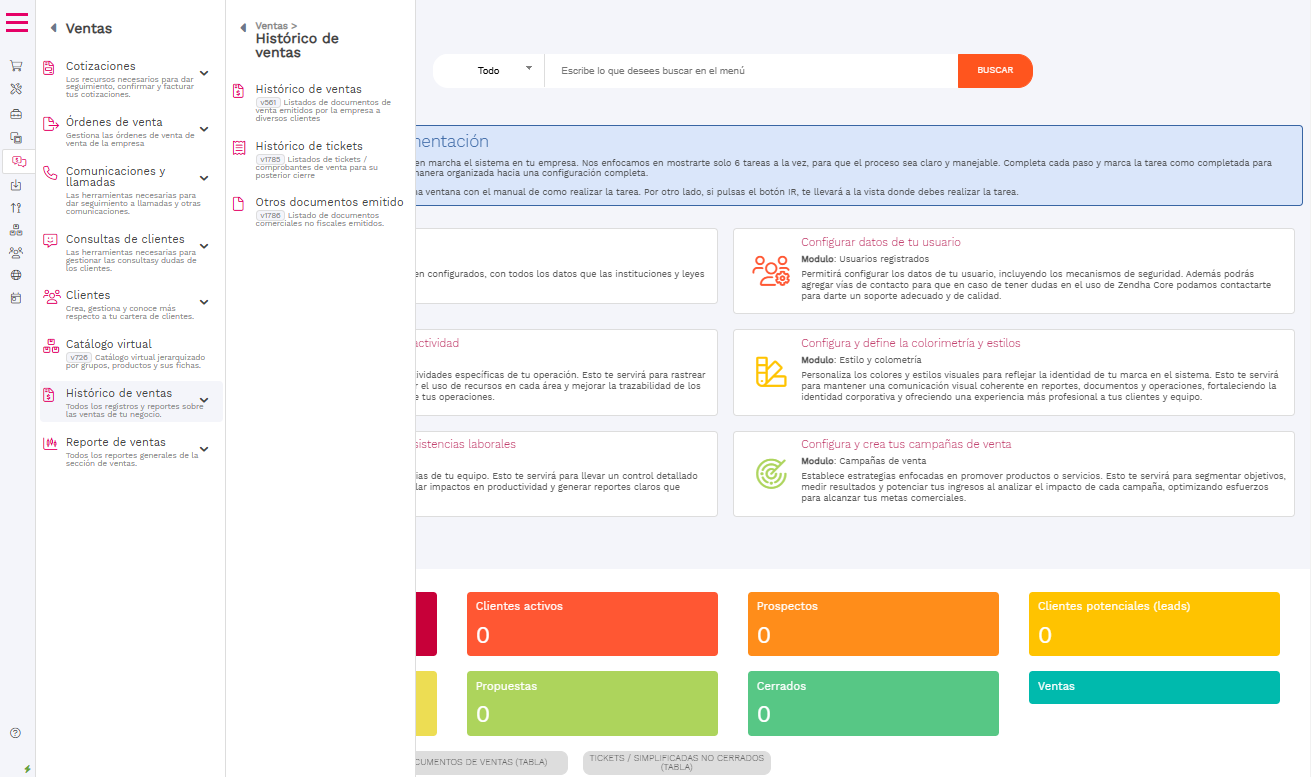Screen dimensions: 1311x777
Task: Expand Órdenes de venta chevron
Action: [x=204, y=129]
